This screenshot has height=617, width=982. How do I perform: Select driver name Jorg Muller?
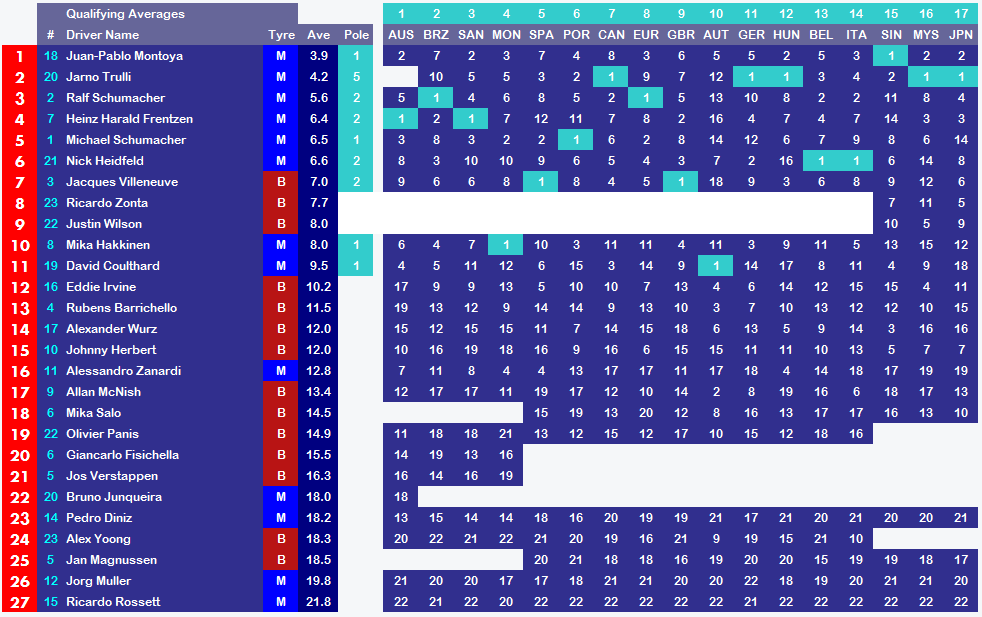(98, 581)
